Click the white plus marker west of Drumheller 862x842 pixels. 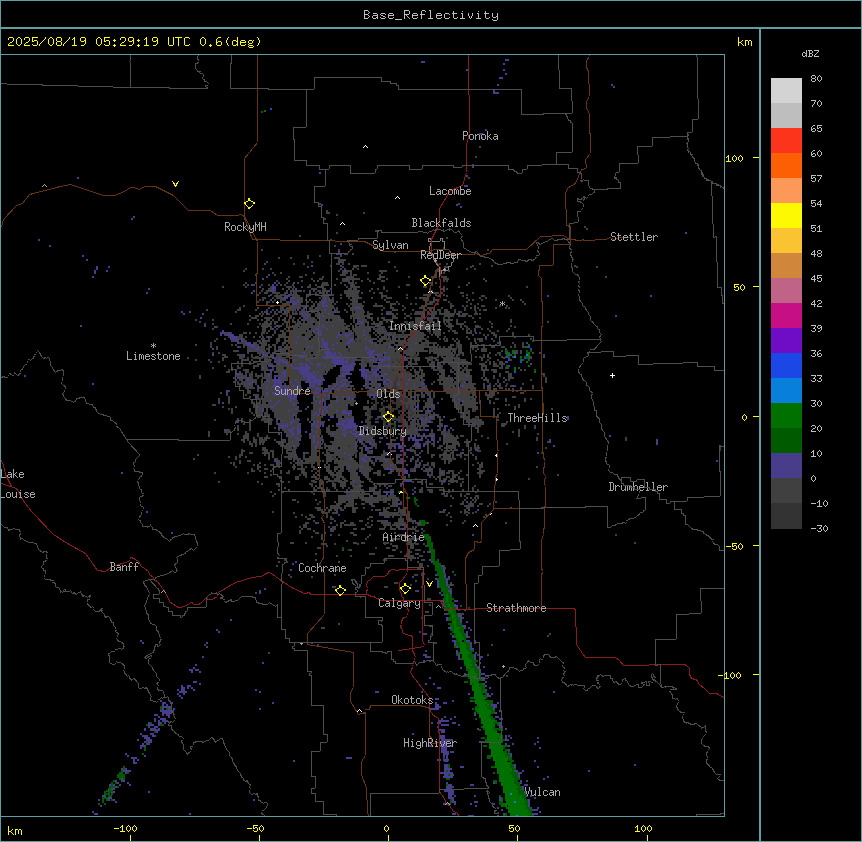point(612,375)
